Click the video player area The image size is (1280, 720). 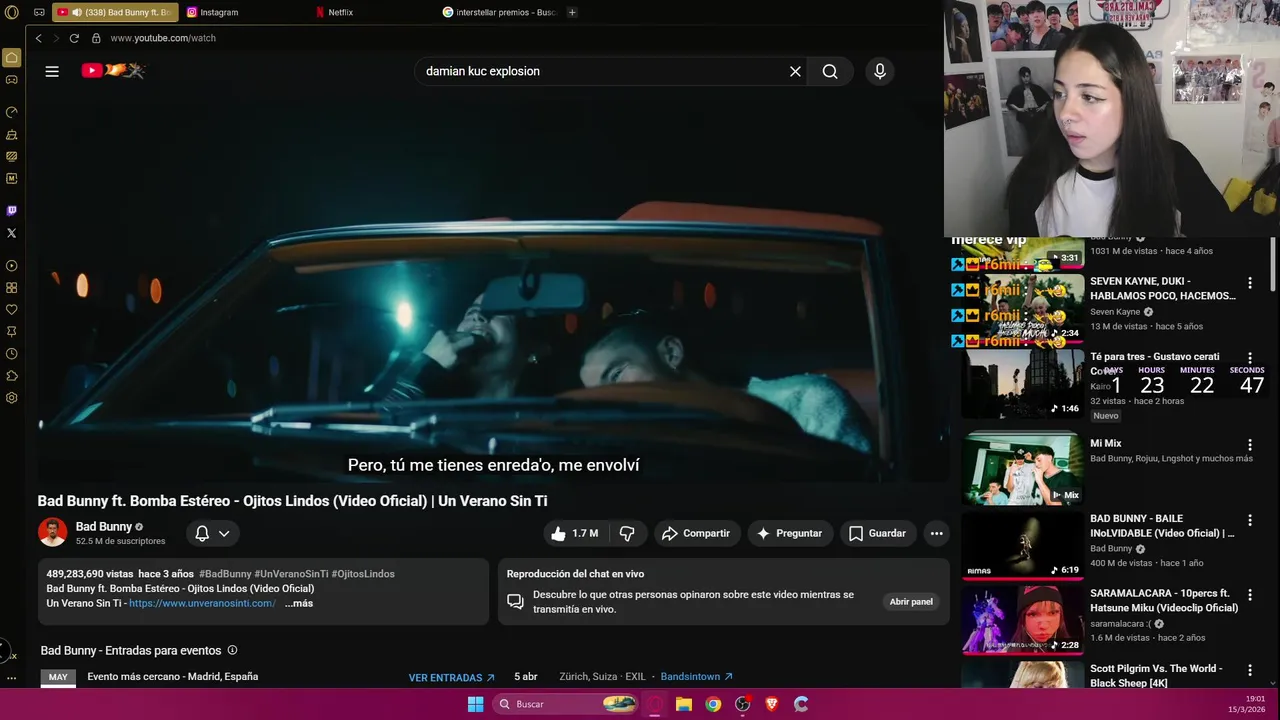pos(494,290)
